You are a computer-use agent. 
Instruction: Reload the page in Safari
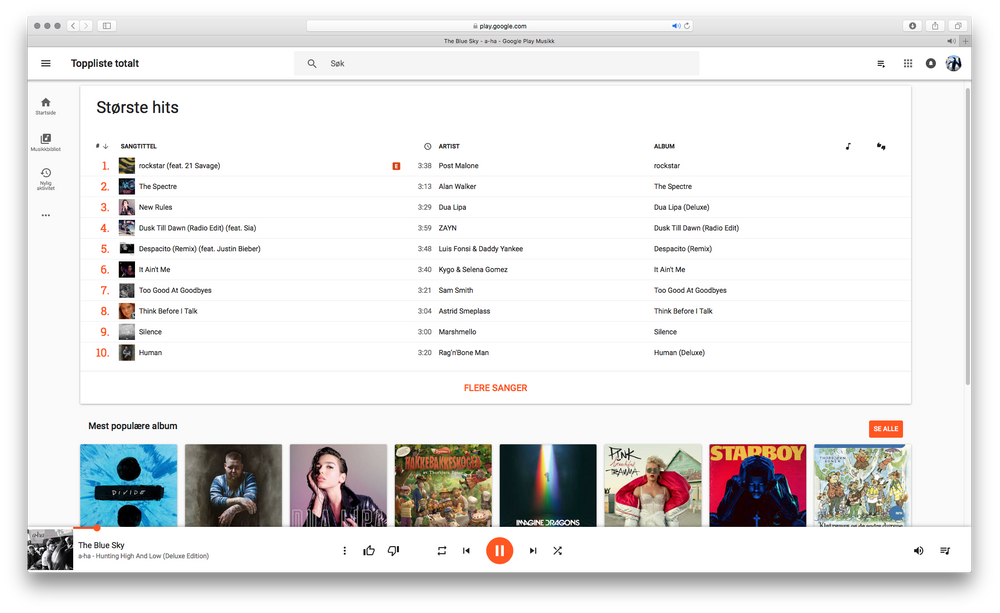point(687,26)
